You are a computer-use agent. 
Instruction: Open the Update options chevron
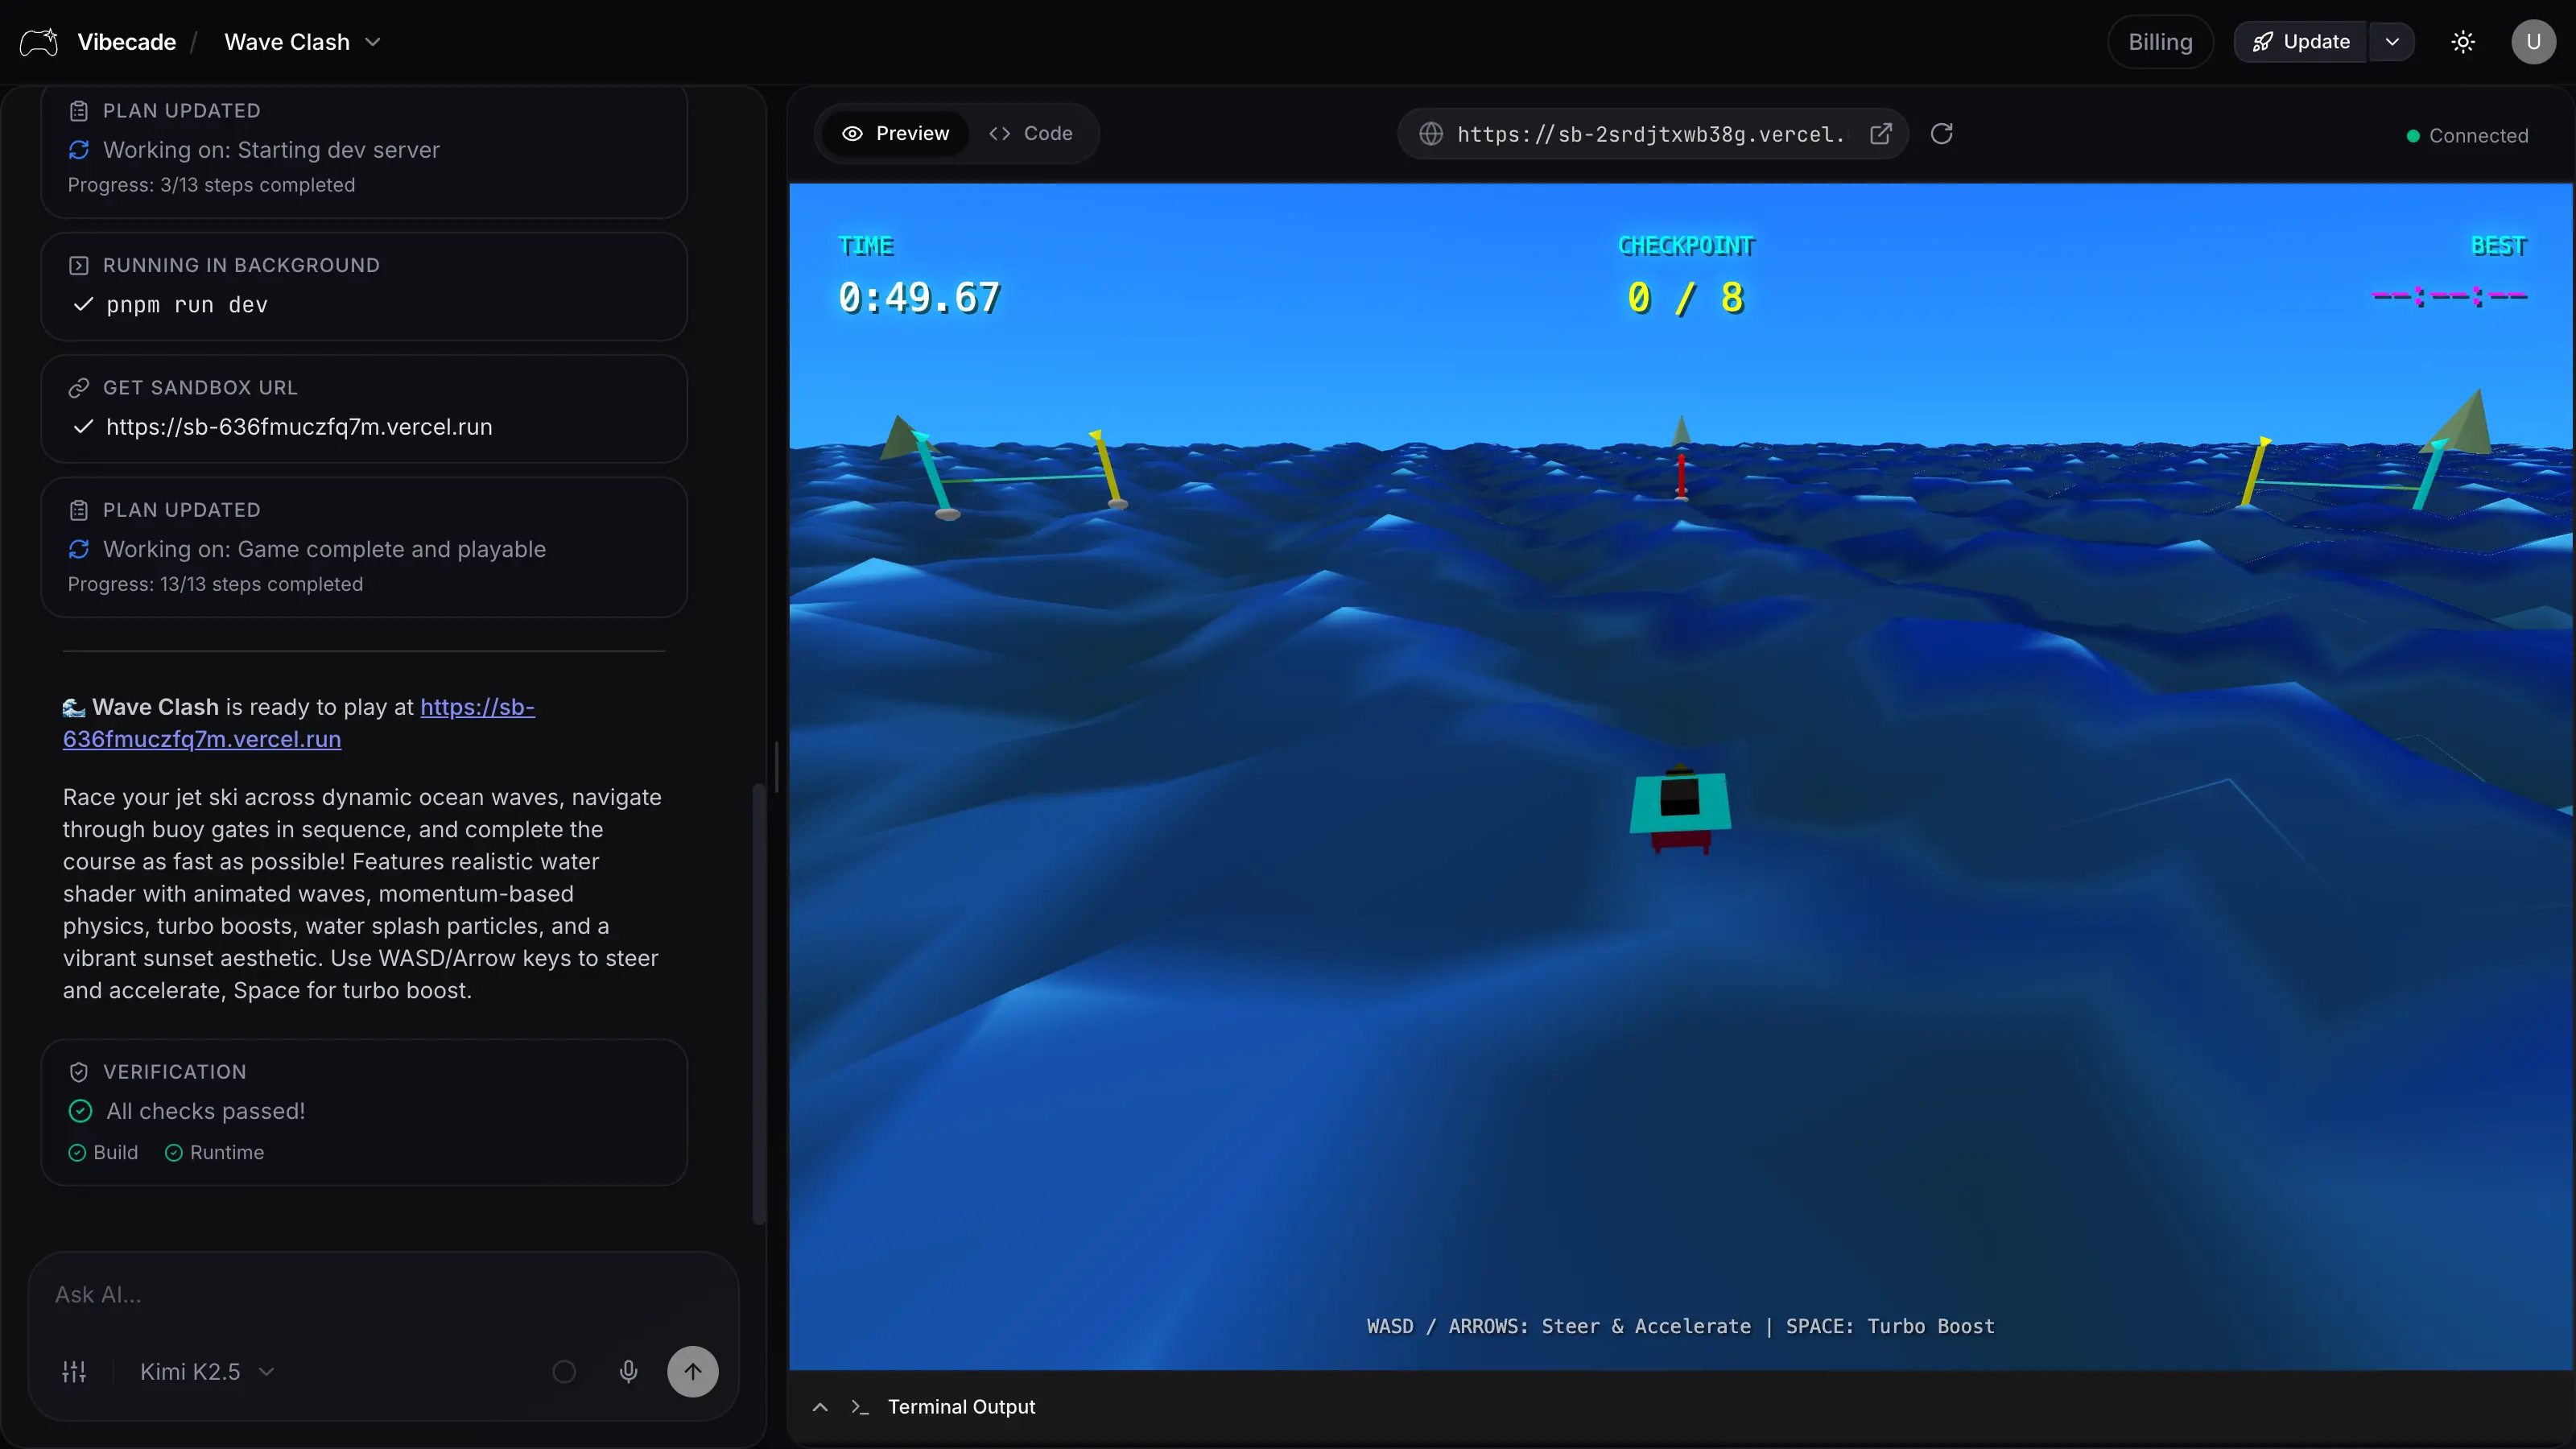[2393, 41]
